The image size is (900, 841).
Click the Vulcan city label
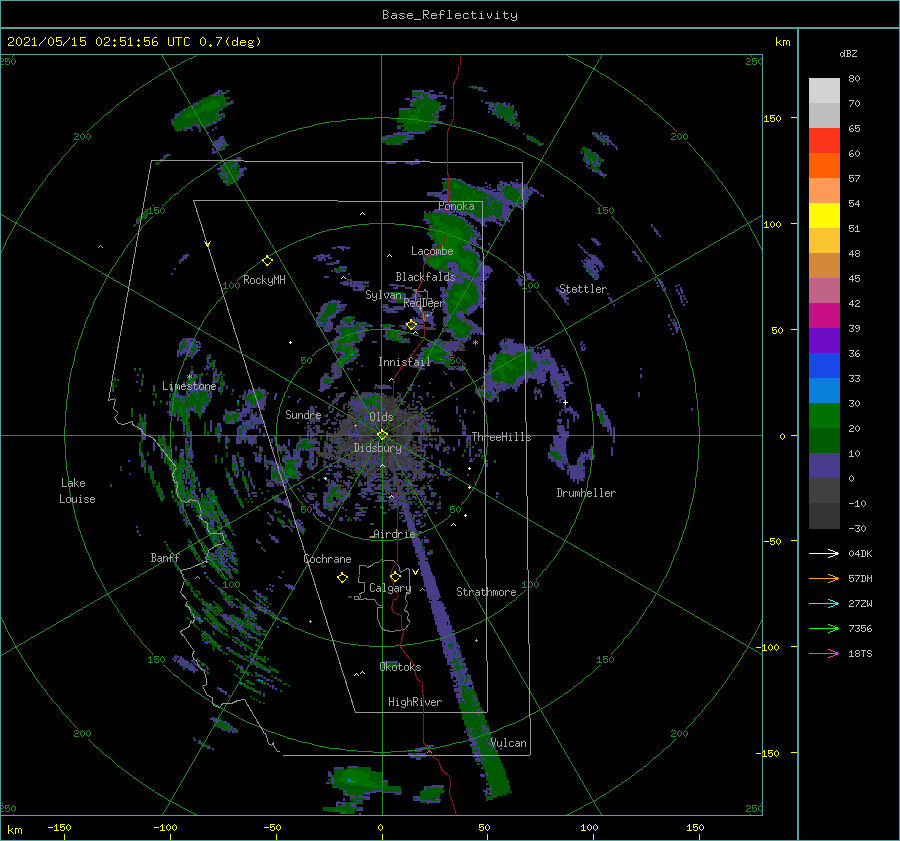pyautogui.click(x=509, y=743)
